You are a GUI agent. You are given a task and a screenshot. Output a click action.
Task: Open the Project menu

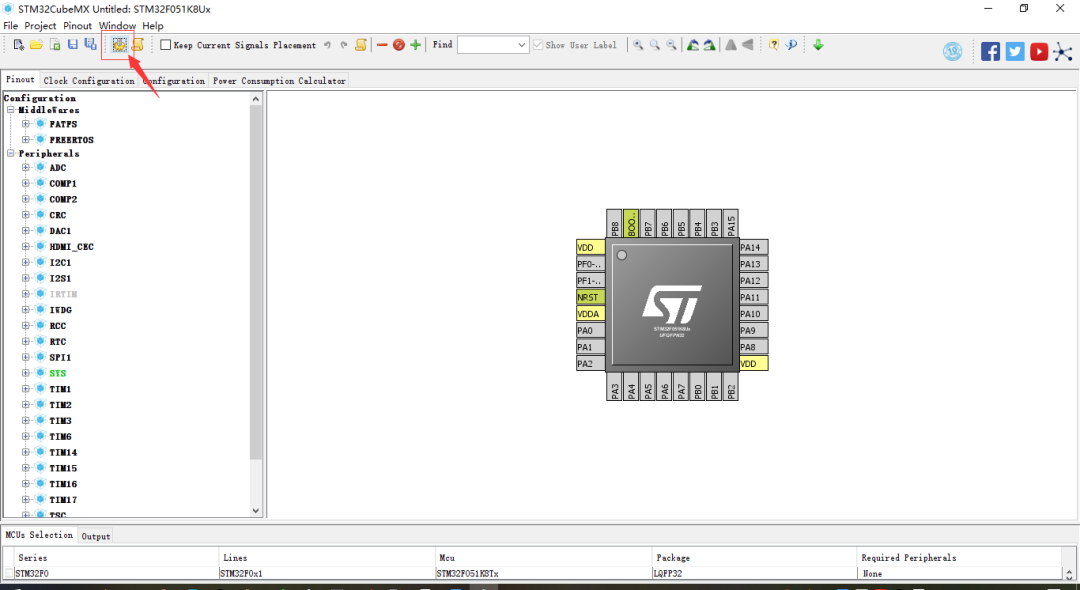click(41, 25)
